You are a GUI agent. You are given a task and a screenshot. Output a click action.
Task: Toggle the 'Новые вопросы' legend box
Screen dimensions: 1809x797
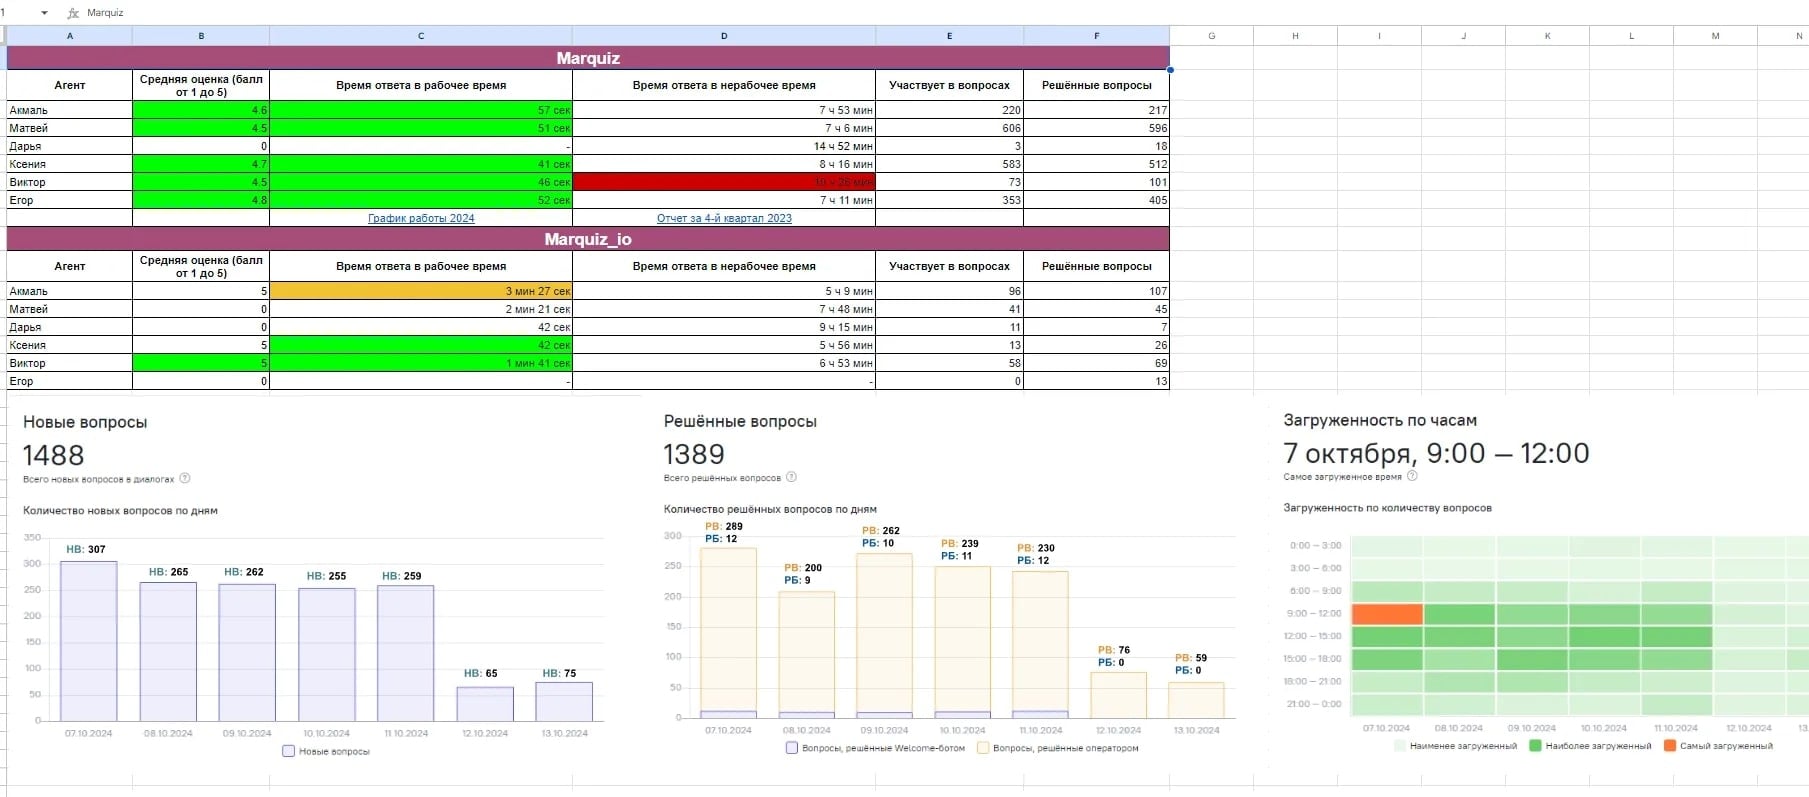289,751
